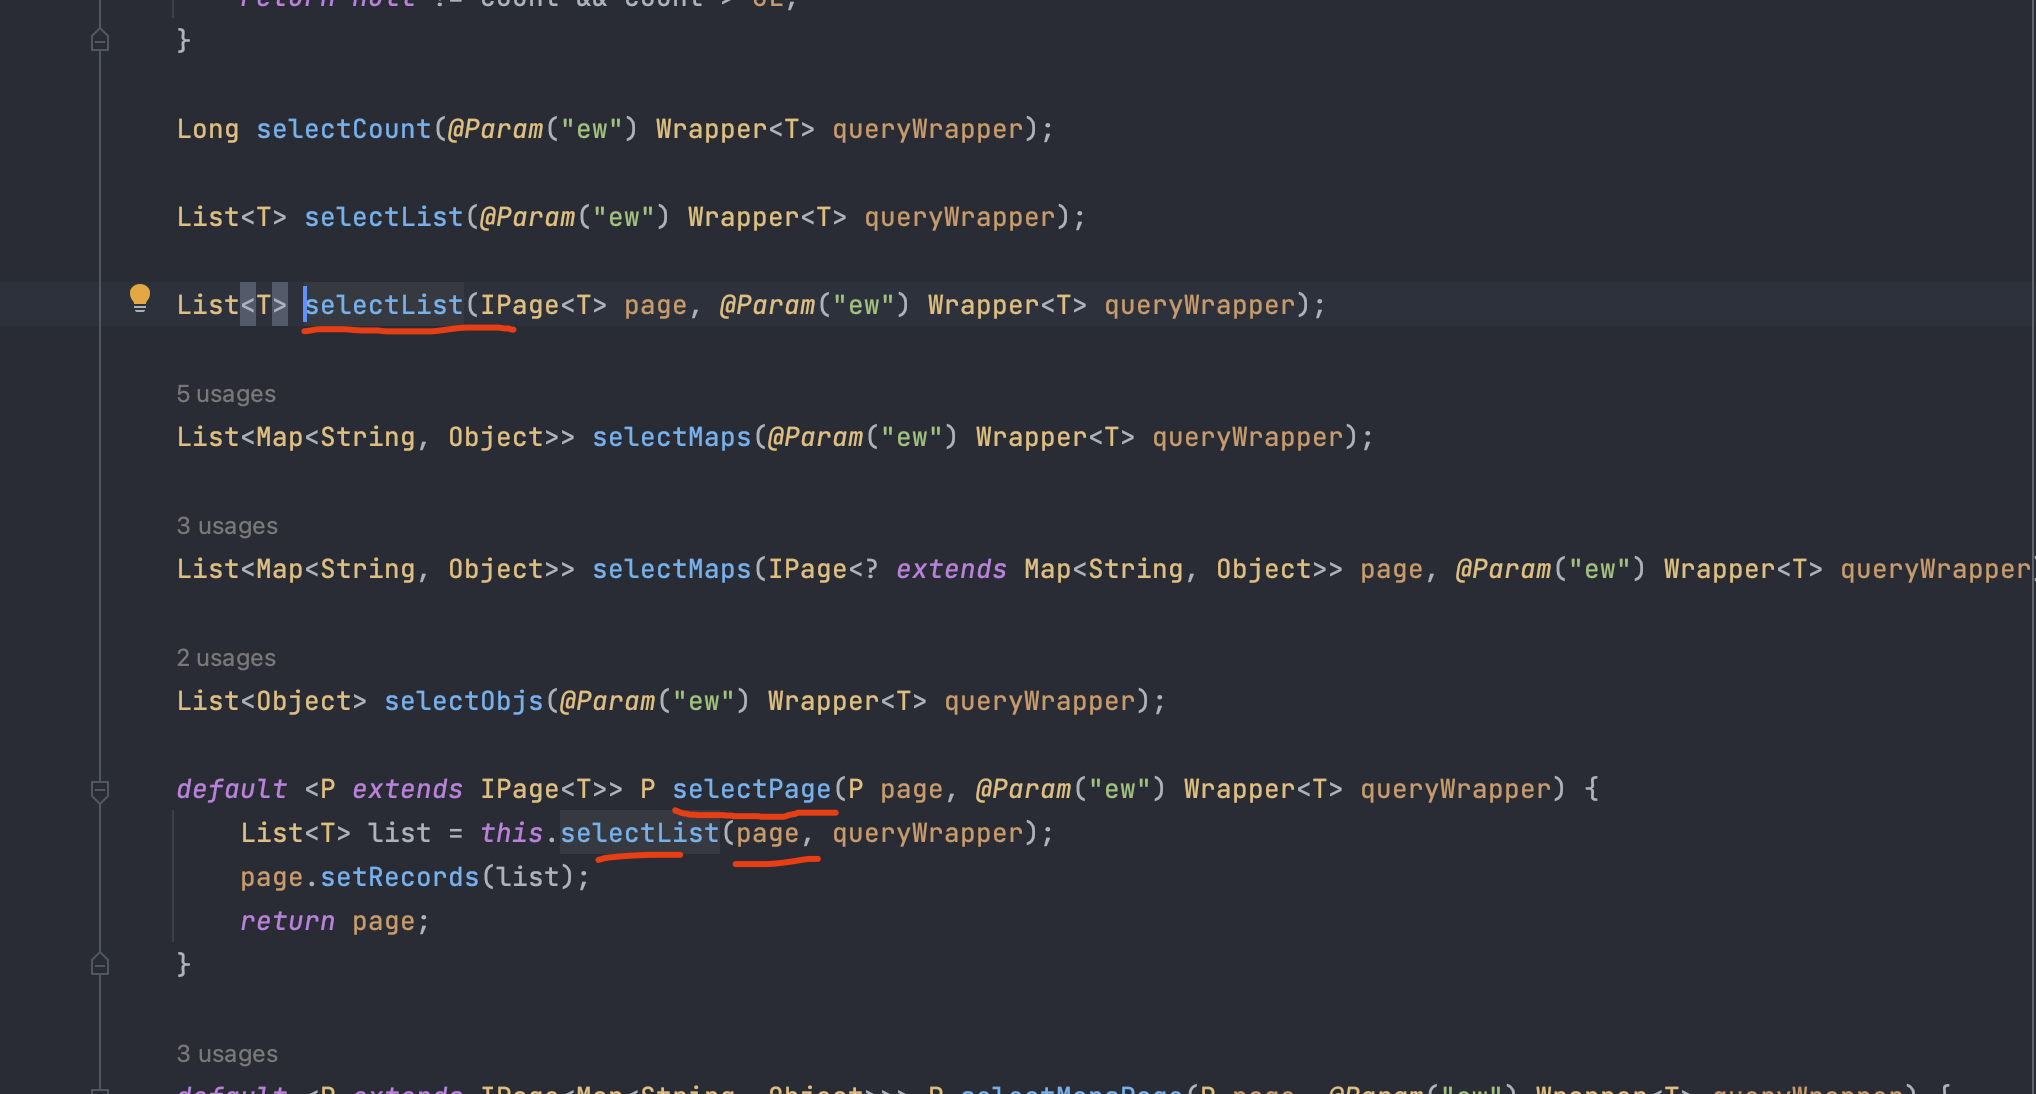Open the bottom '3 usages' hint
This screenshot has height=1094, width=2036.
(x=227, y=1054)
